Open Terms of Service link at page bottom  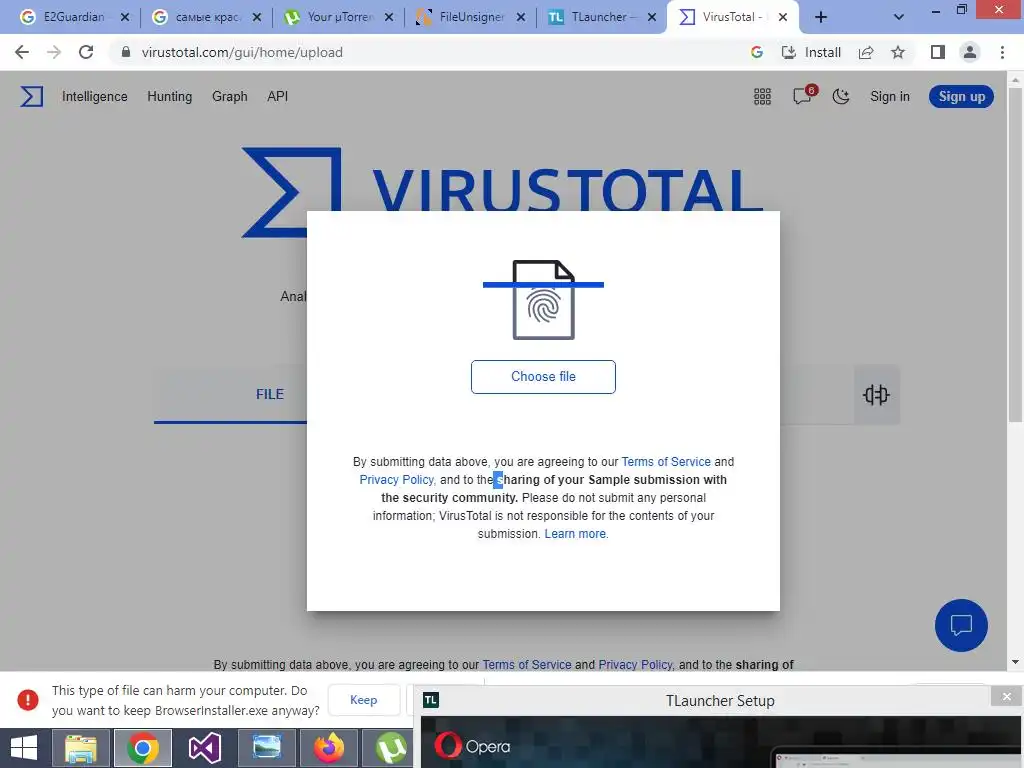pyautogui.click(x=526, y=664)
